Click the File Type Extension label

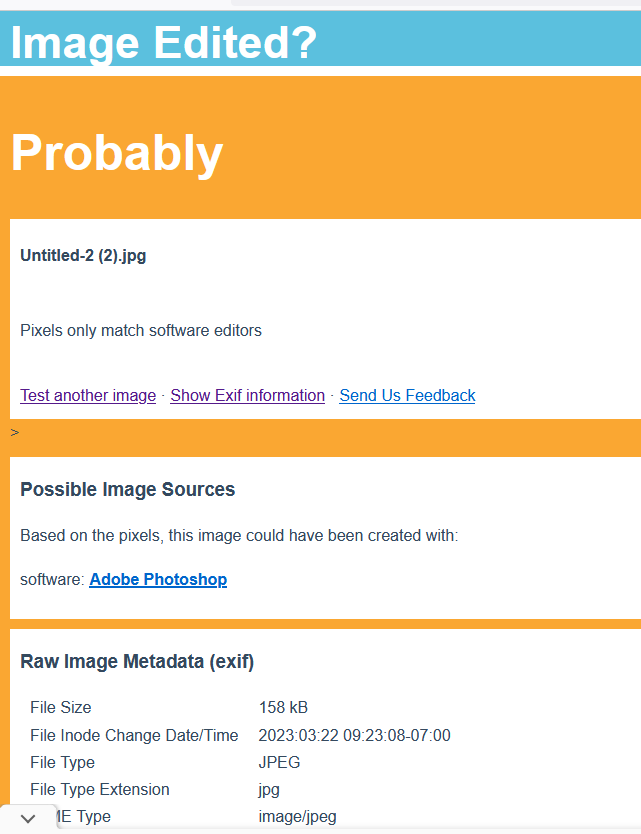click(x=99, y=789)
